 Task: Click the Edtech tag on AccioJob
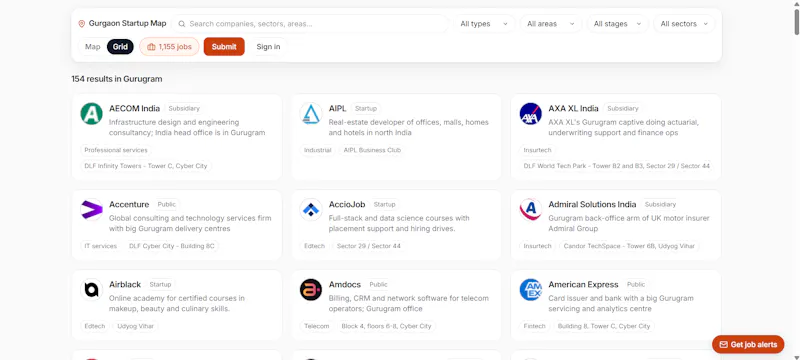[314, 246]
